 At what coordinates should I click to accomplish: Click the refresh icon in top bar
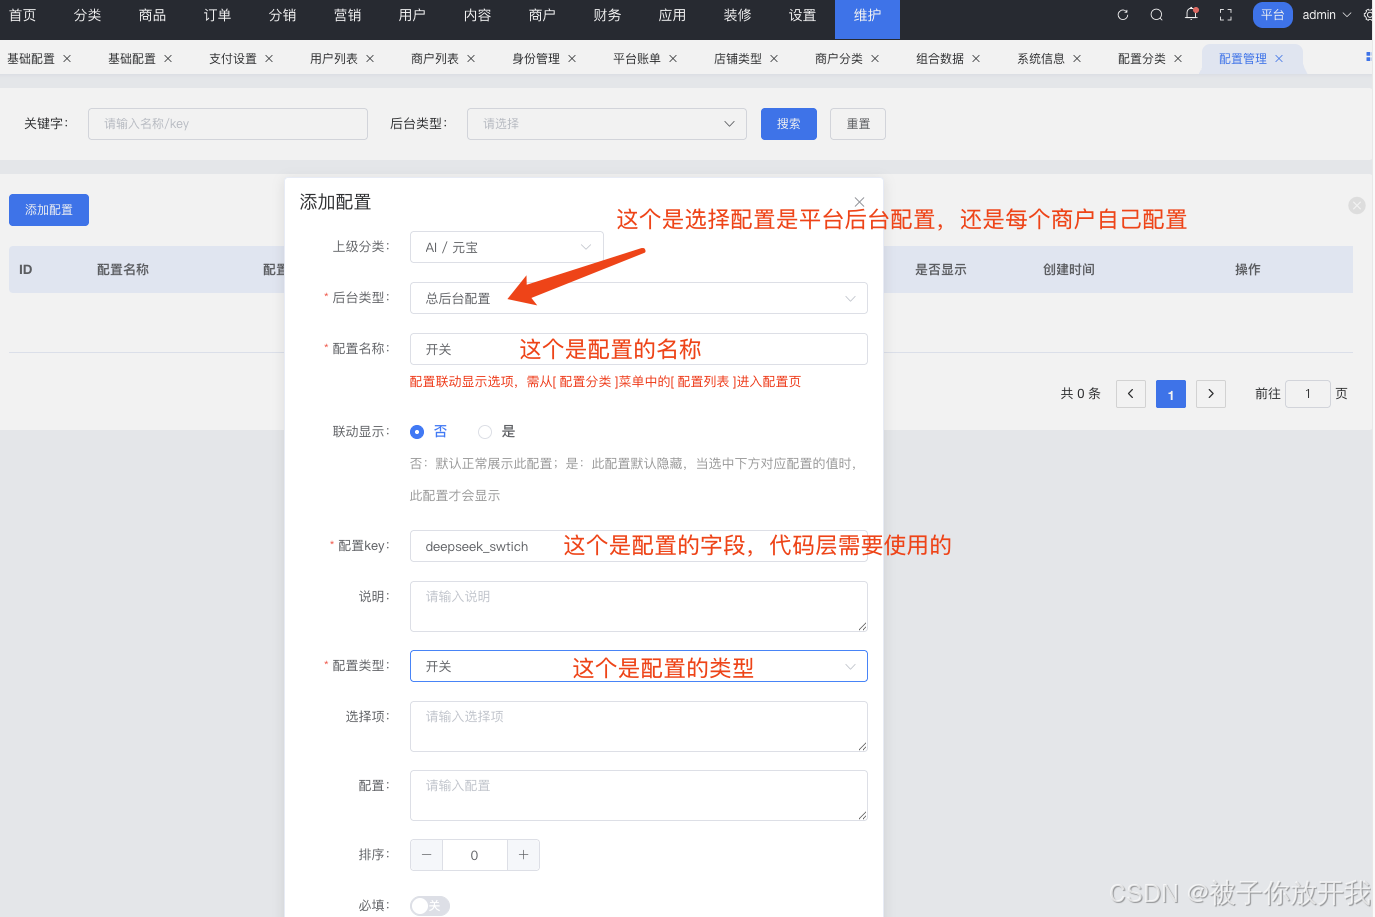(1123, 15)
